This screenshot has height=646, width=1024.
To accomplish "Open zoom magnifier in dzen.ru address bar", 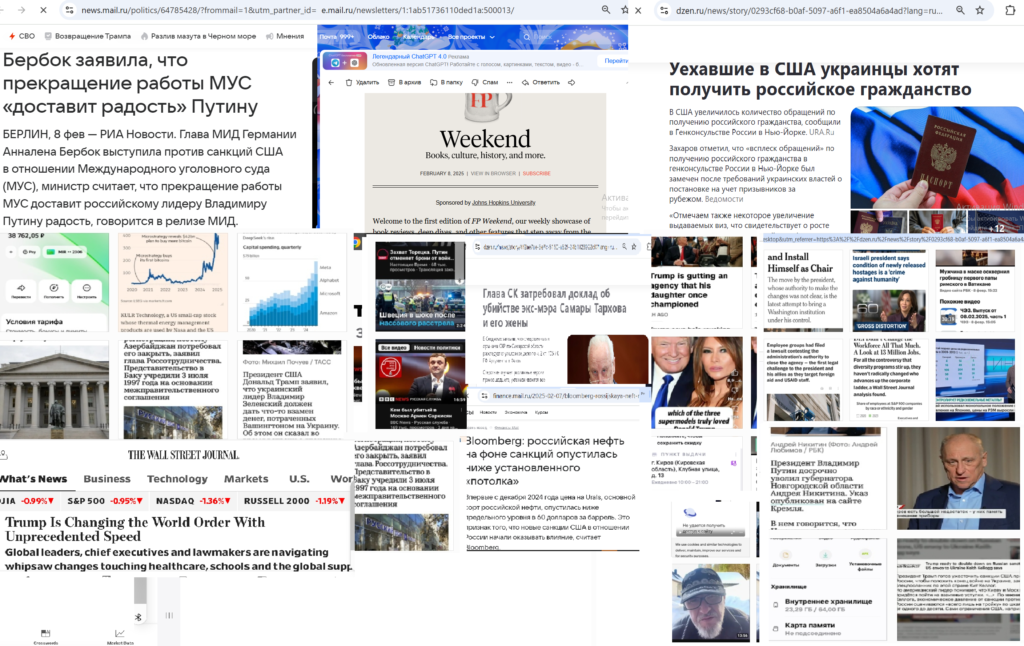I will pyautogui.click(x=961, y=10).
